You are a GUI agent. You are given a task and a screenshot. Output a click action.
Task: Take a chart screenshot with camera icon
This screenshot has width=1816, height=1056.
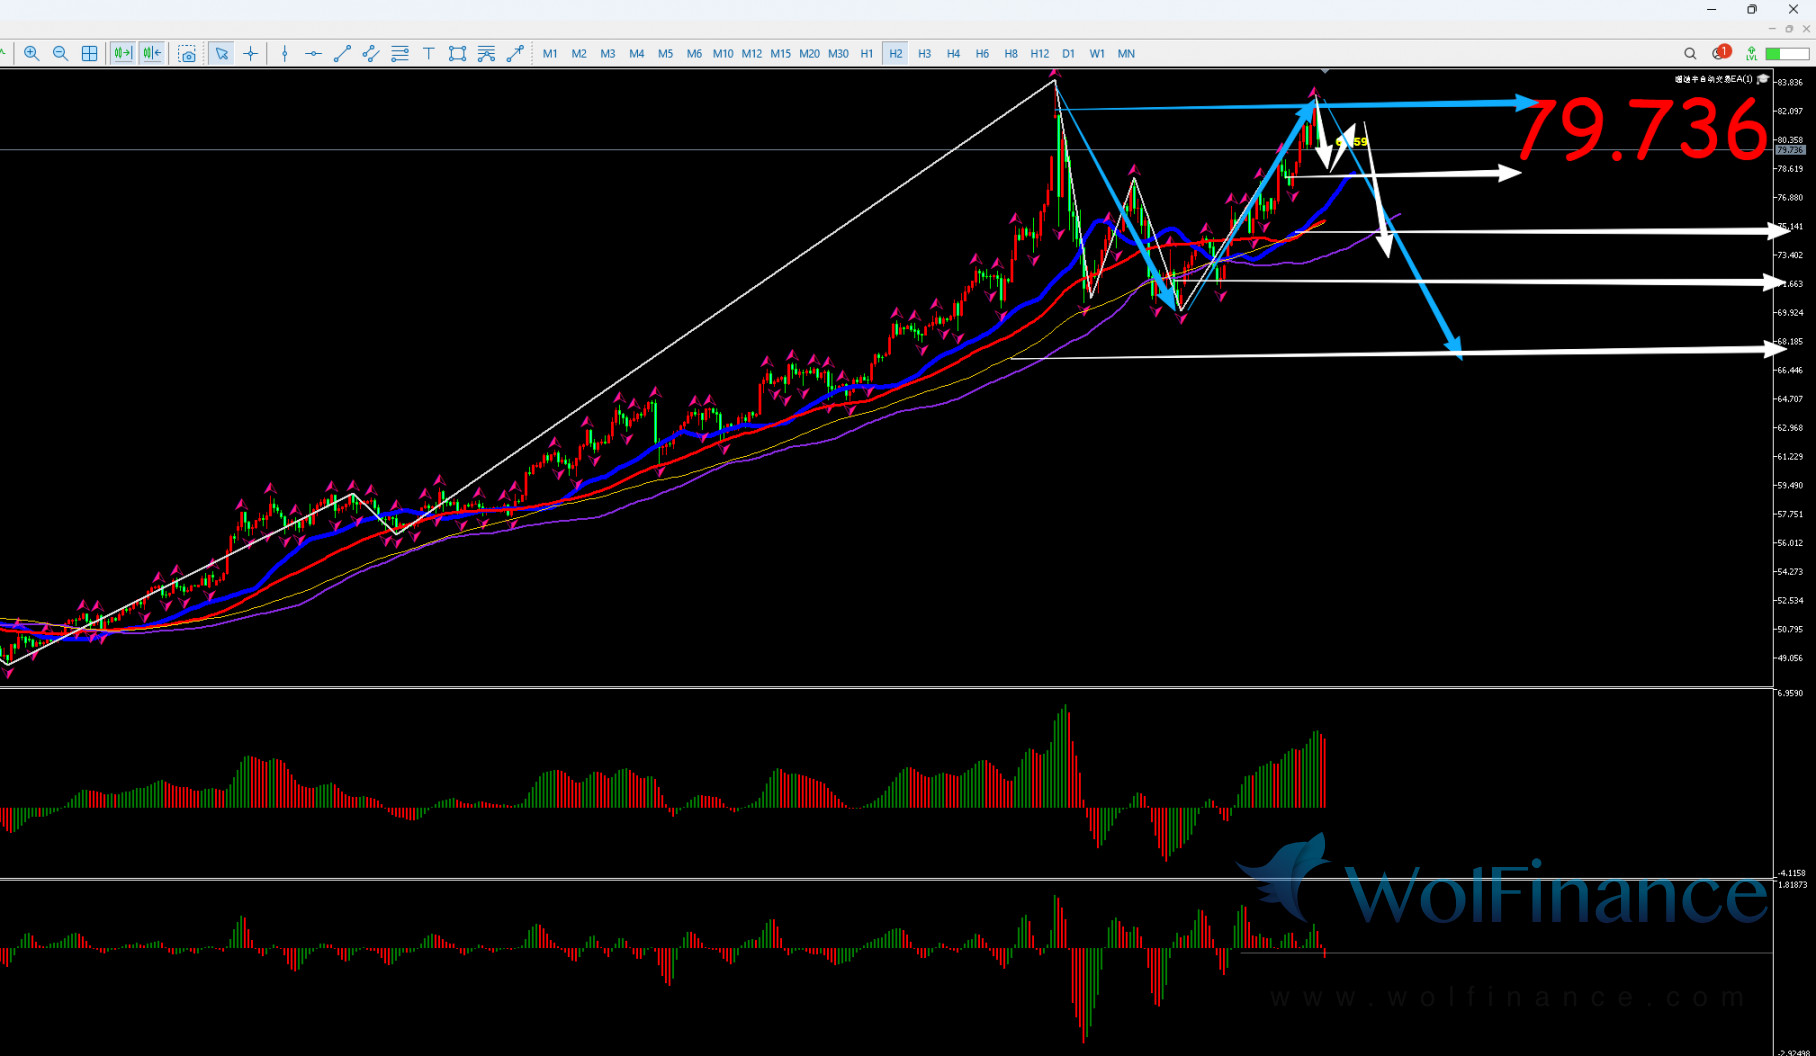(187, 54)
